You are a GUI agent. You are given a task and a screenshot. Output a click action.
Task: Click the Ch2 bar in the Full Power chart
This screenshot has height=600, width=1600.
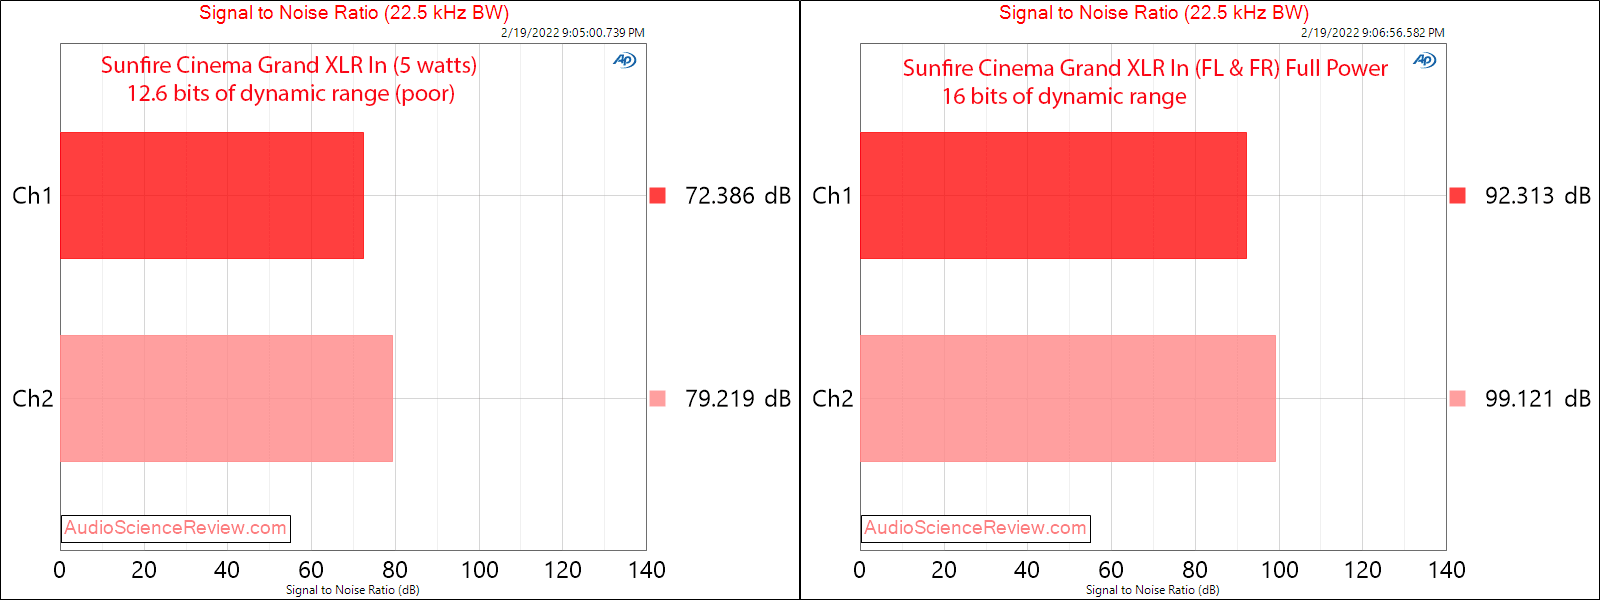(x=1068, y=398)
